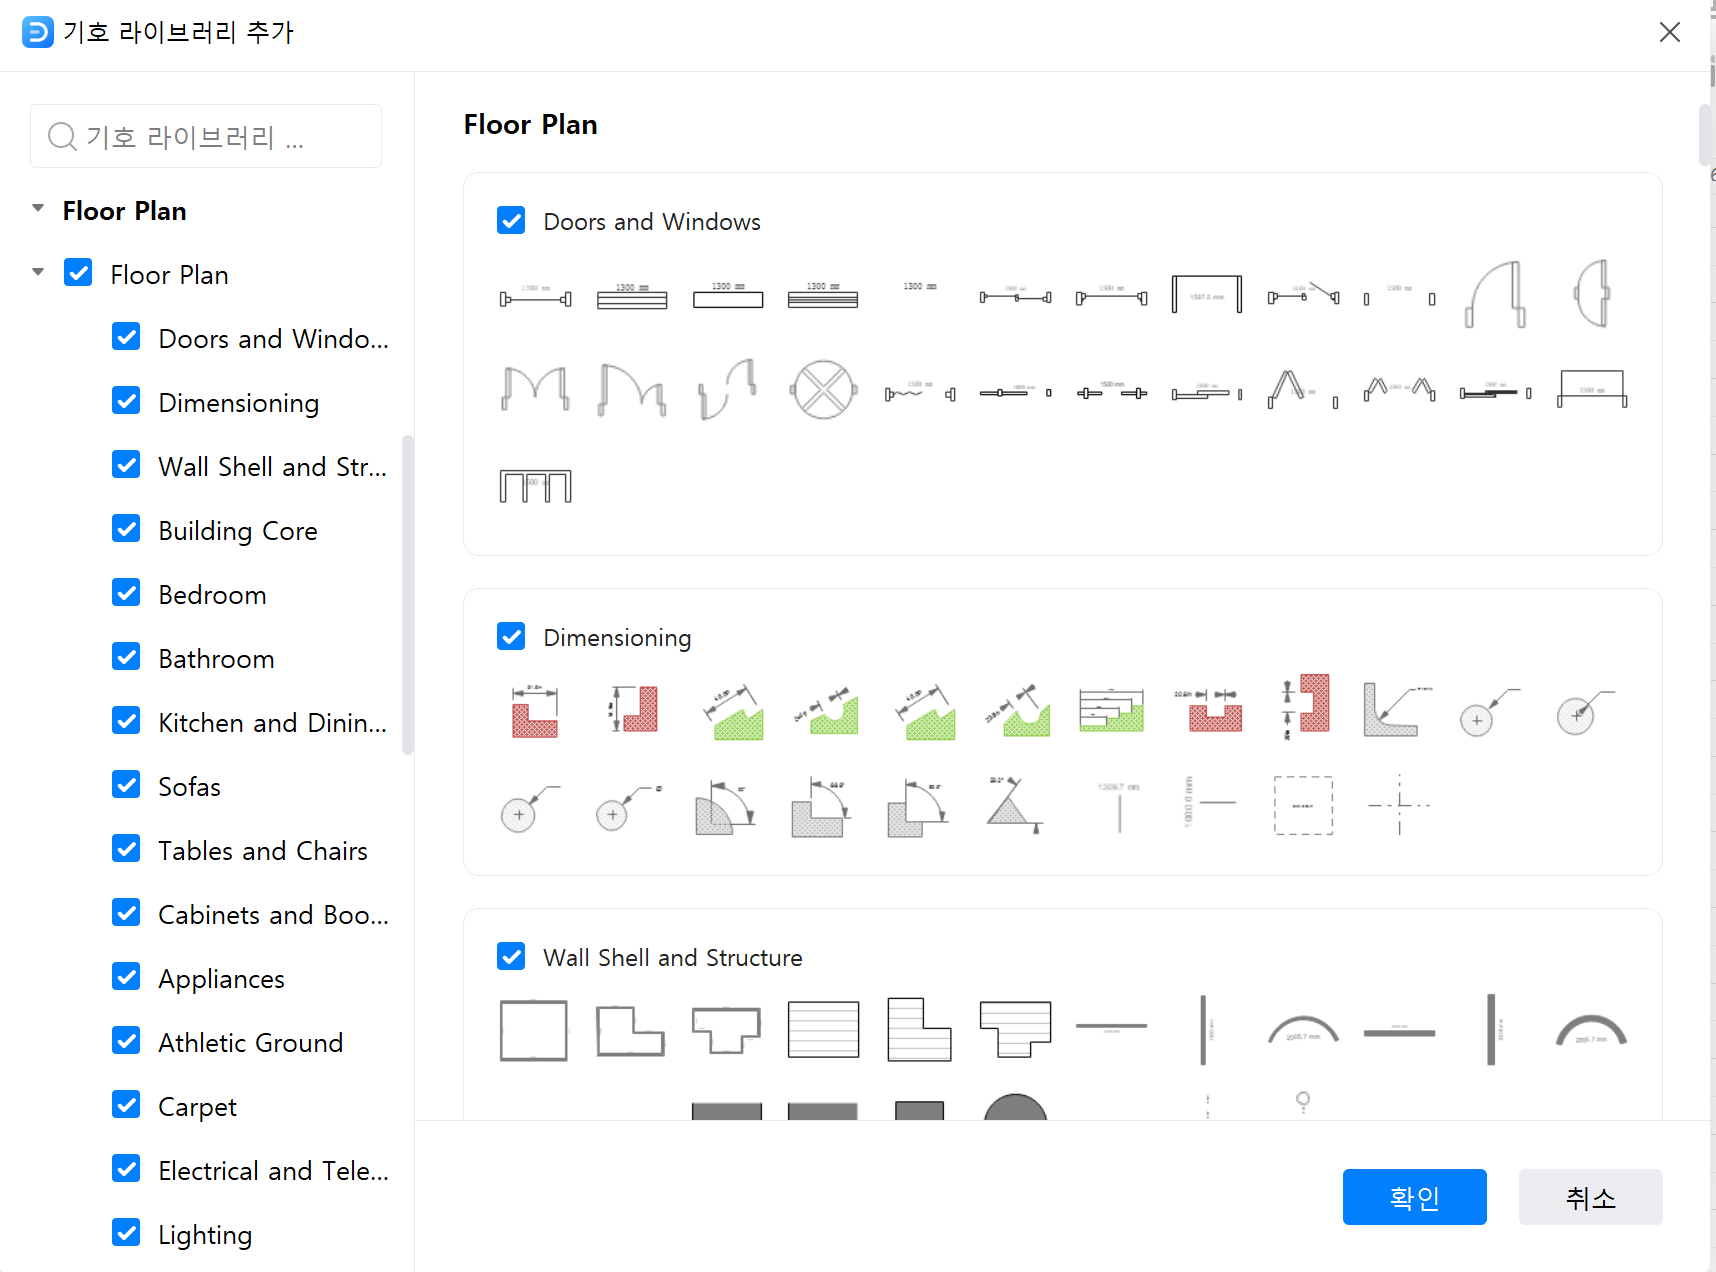This screenshot has height=1272, width=1716.
Task: Select the circle with X symbol in Doors and Windows
Action: pyautogui.click(x=823, y=390)
